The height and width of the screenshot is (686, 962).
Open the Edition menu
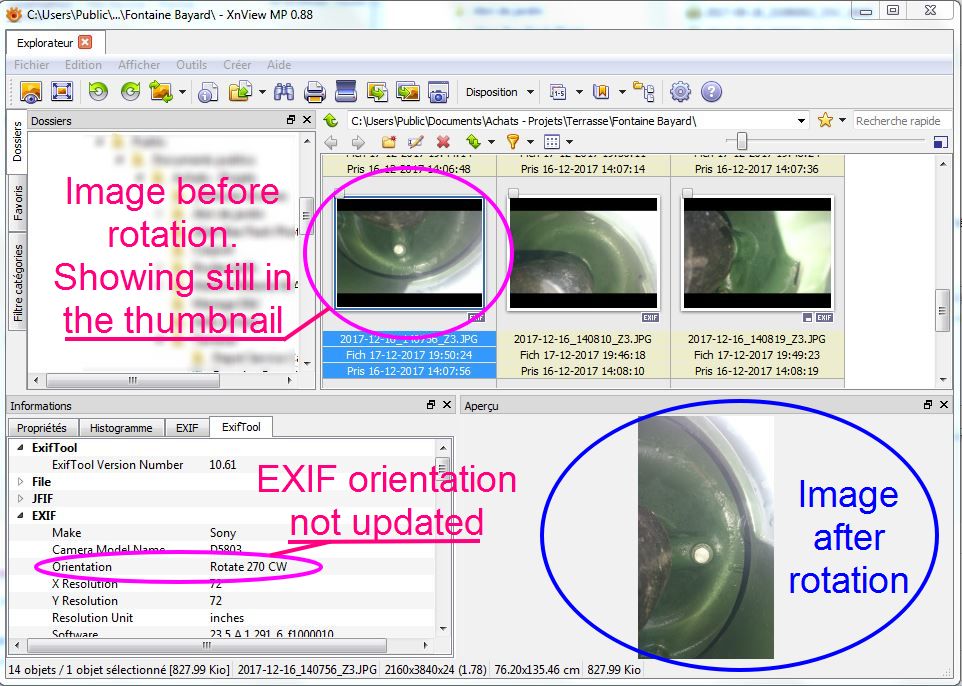tap(83, 65)
